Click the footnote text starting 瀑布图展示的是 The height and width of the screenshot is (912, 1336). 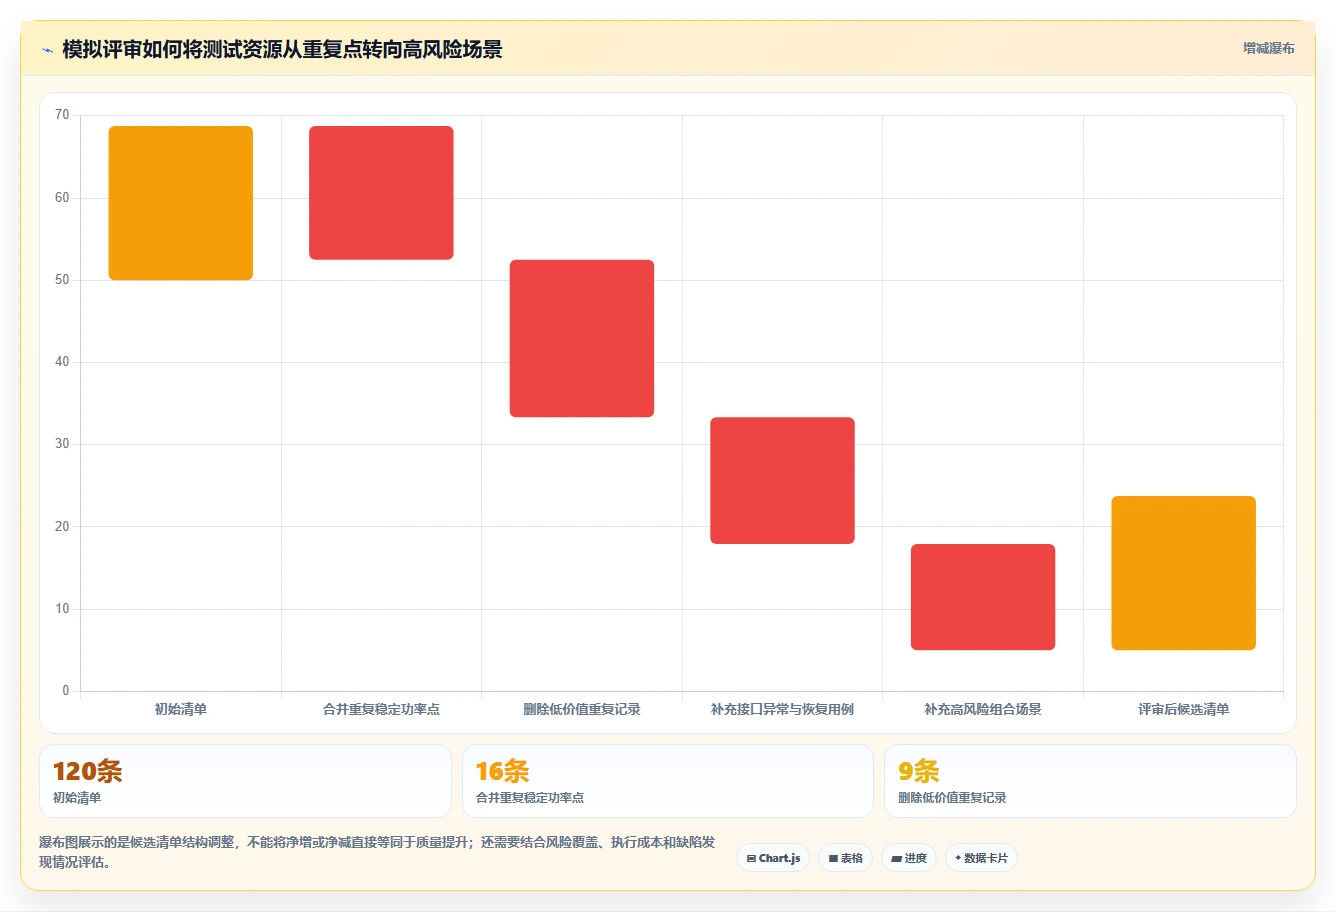377,852
